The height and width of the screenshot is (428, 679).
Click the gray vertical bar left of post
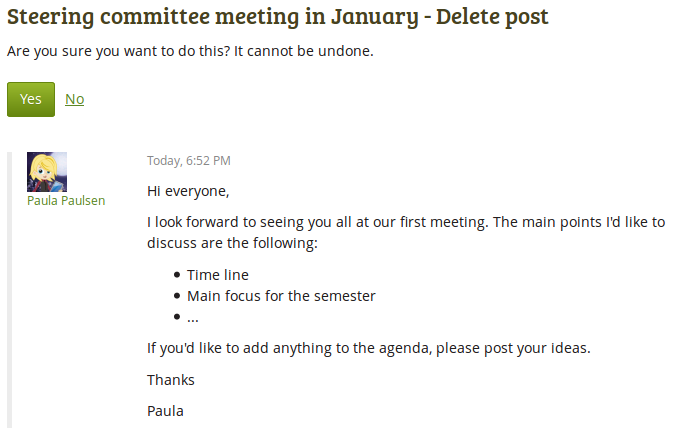click(x=11, y=290)
